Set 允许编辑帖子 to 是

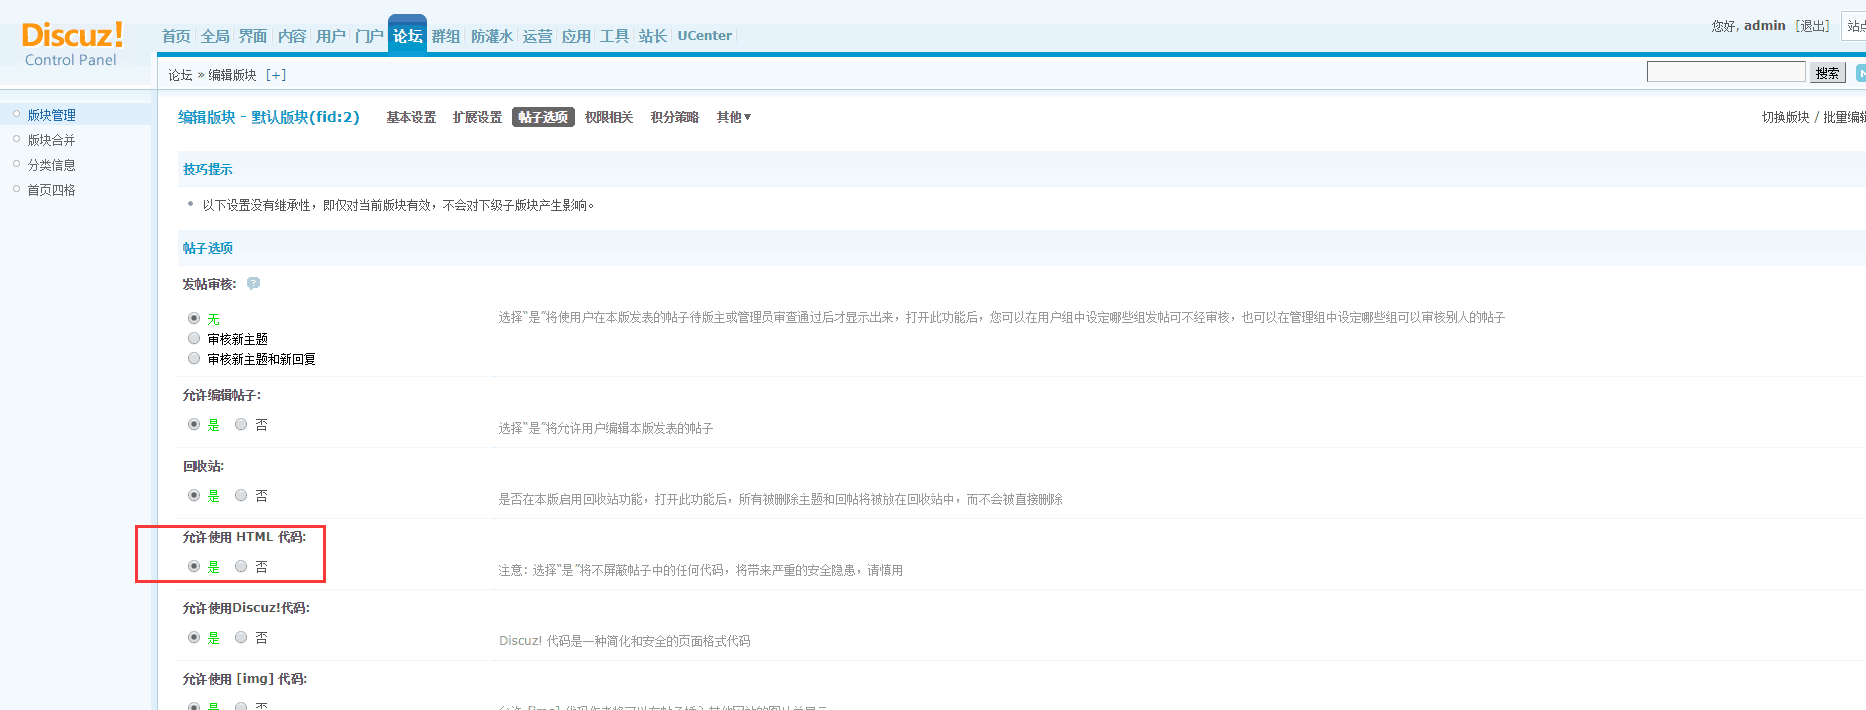(194, 424)
